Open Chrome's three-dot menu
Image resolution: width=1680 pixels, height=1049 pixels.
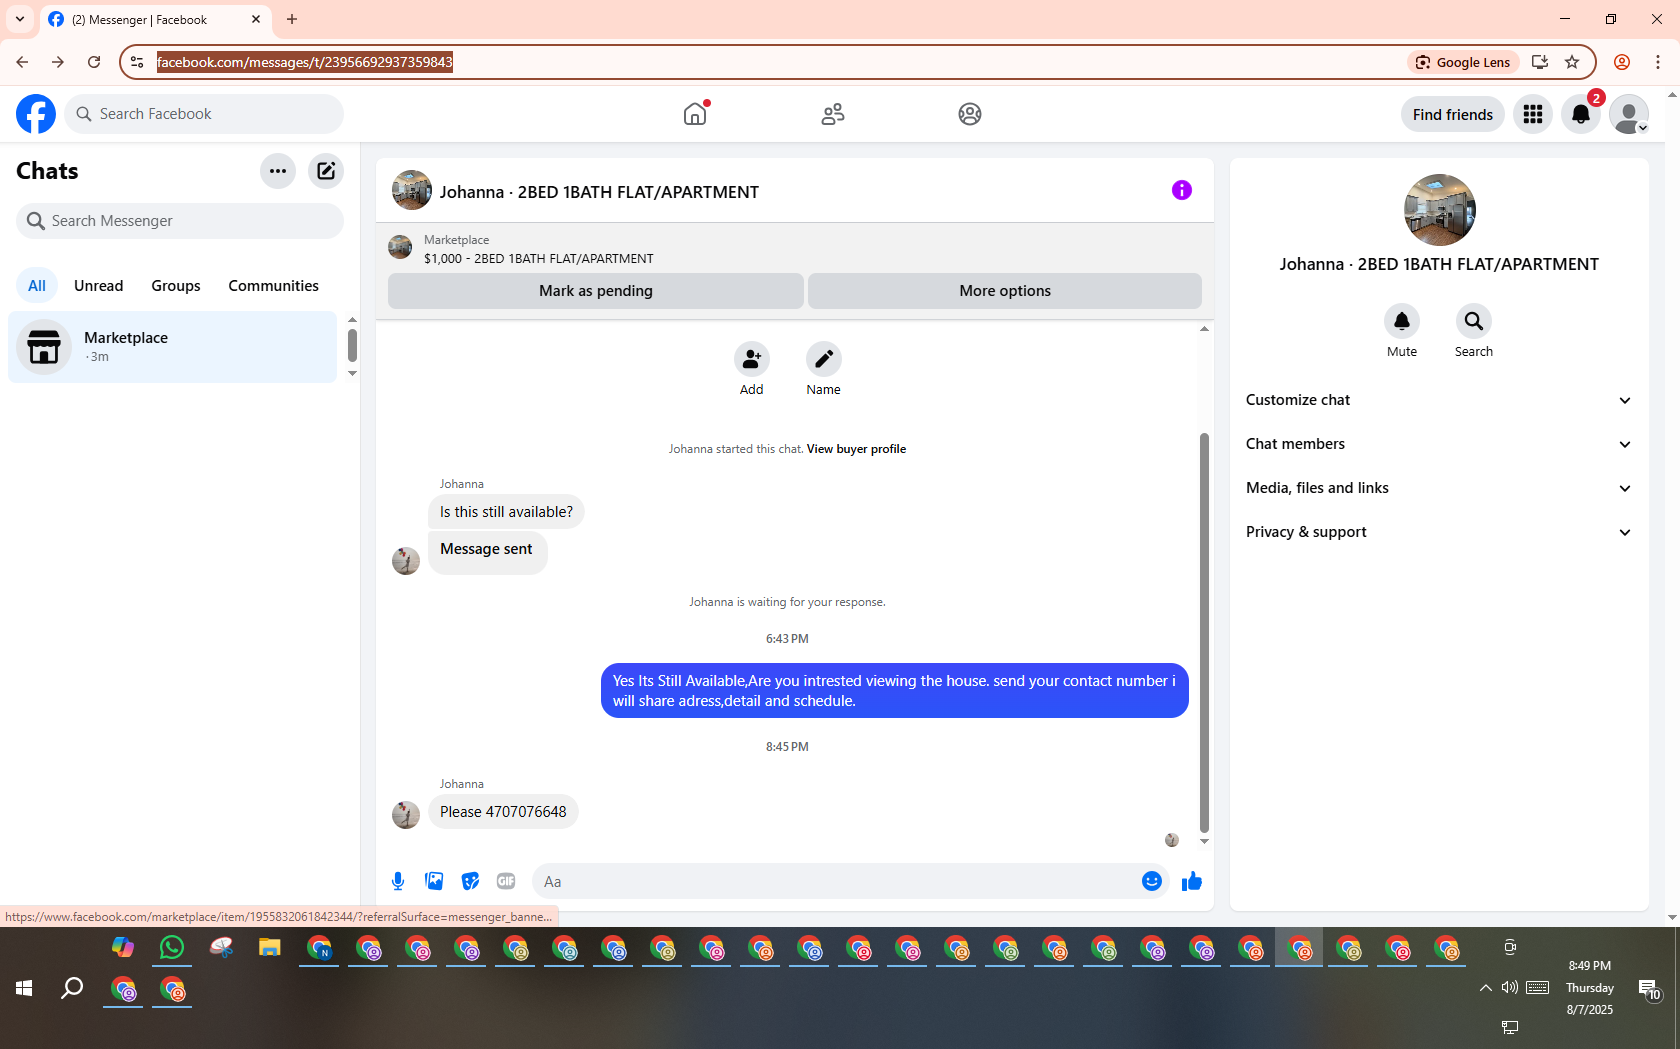(1658, 62)
